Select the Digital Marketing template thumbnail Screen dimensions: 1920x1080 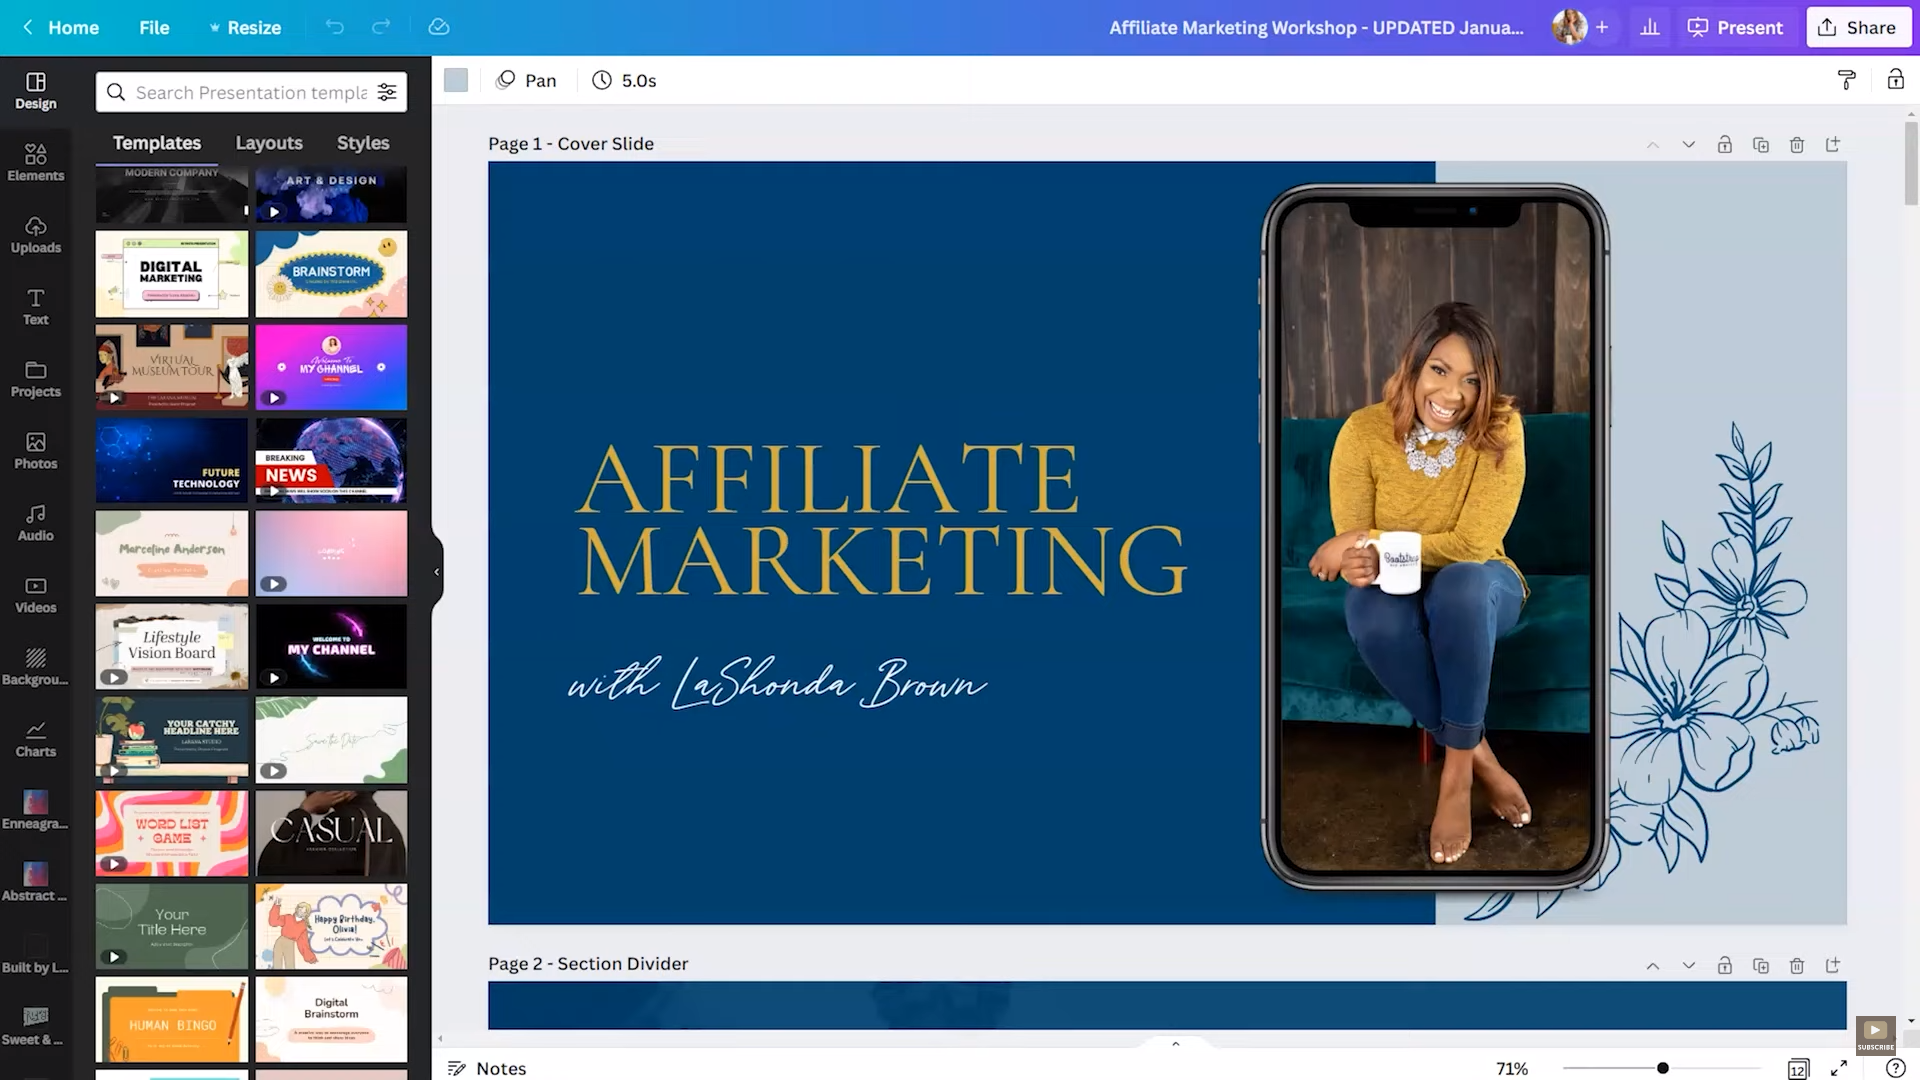[x=172, y=274]
